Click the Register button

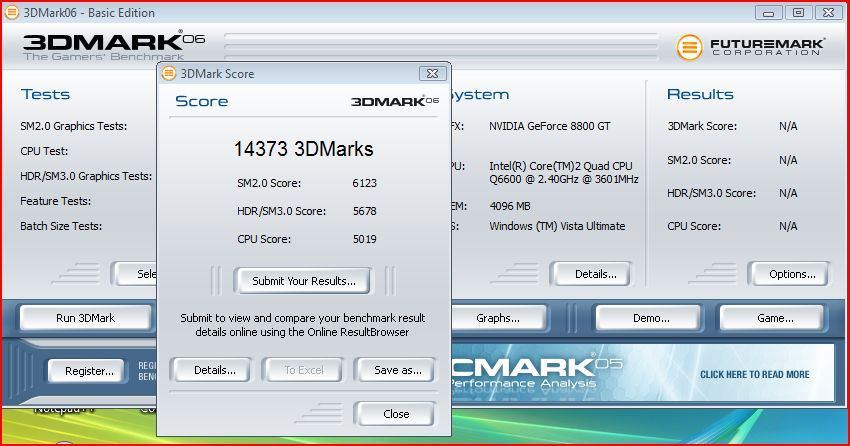pos(87,371)
